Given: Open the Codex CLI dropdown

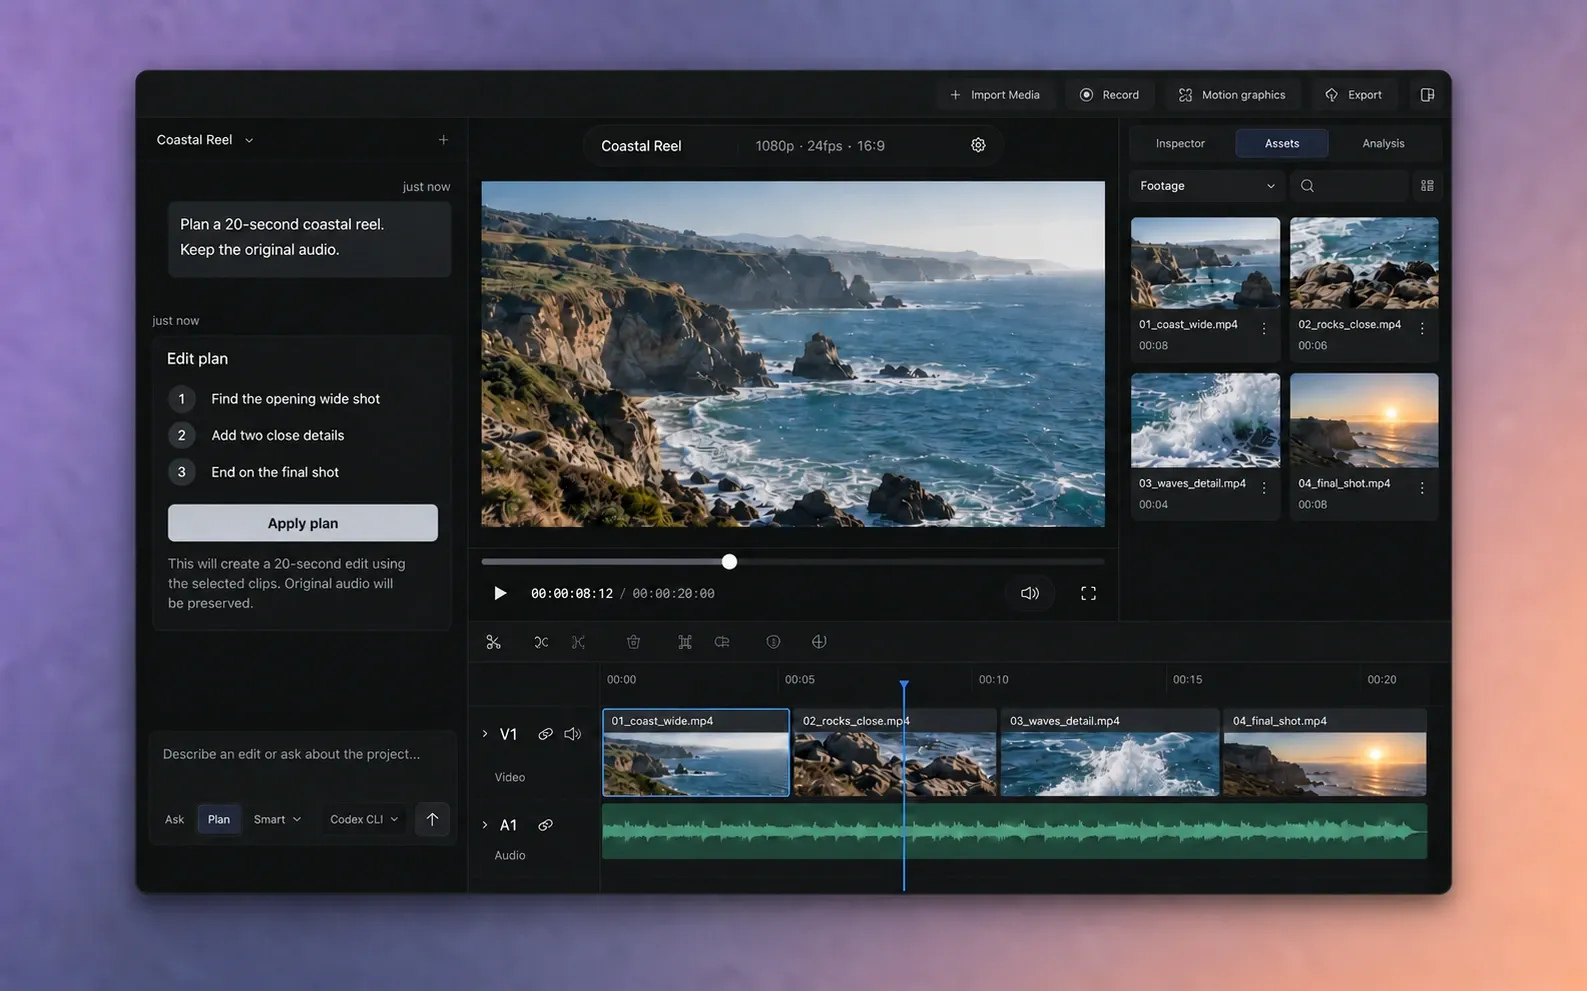Looking at the screenshot, I should pyautogui.click(x=364, y=819).
